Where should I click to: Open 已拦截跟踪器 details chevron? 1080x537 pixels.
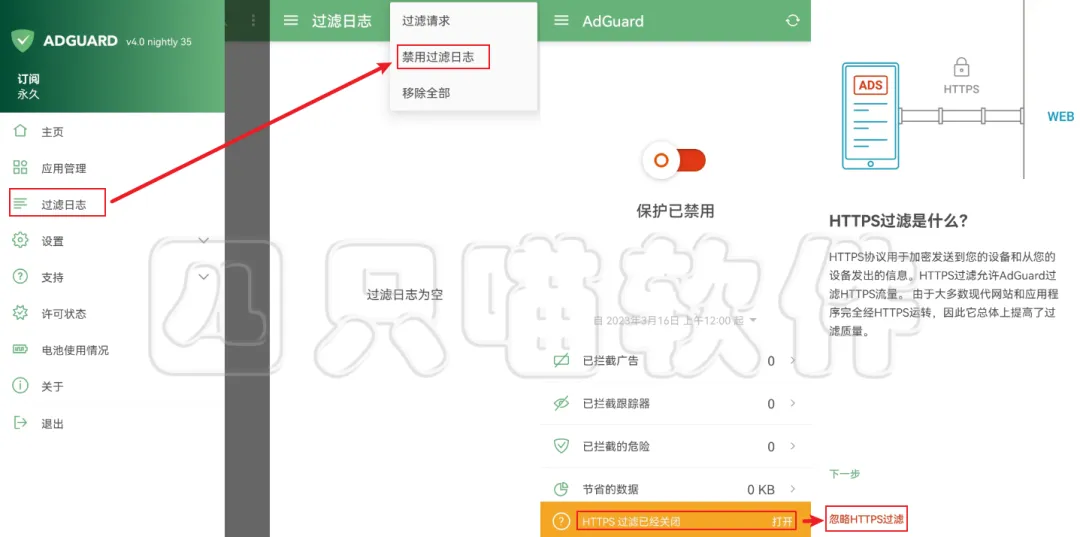(793, 403)
